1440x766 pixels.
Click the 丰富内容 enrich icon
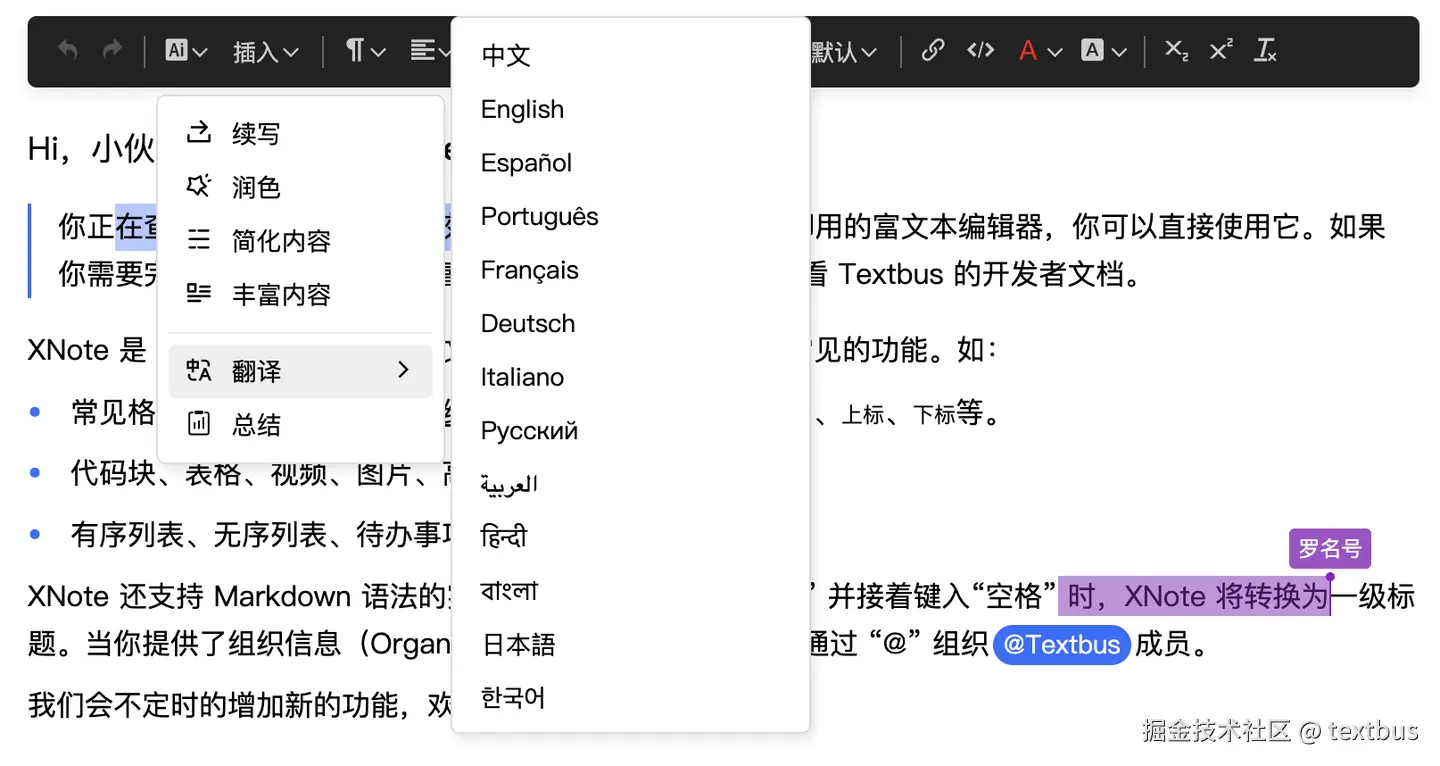(199, 293)
